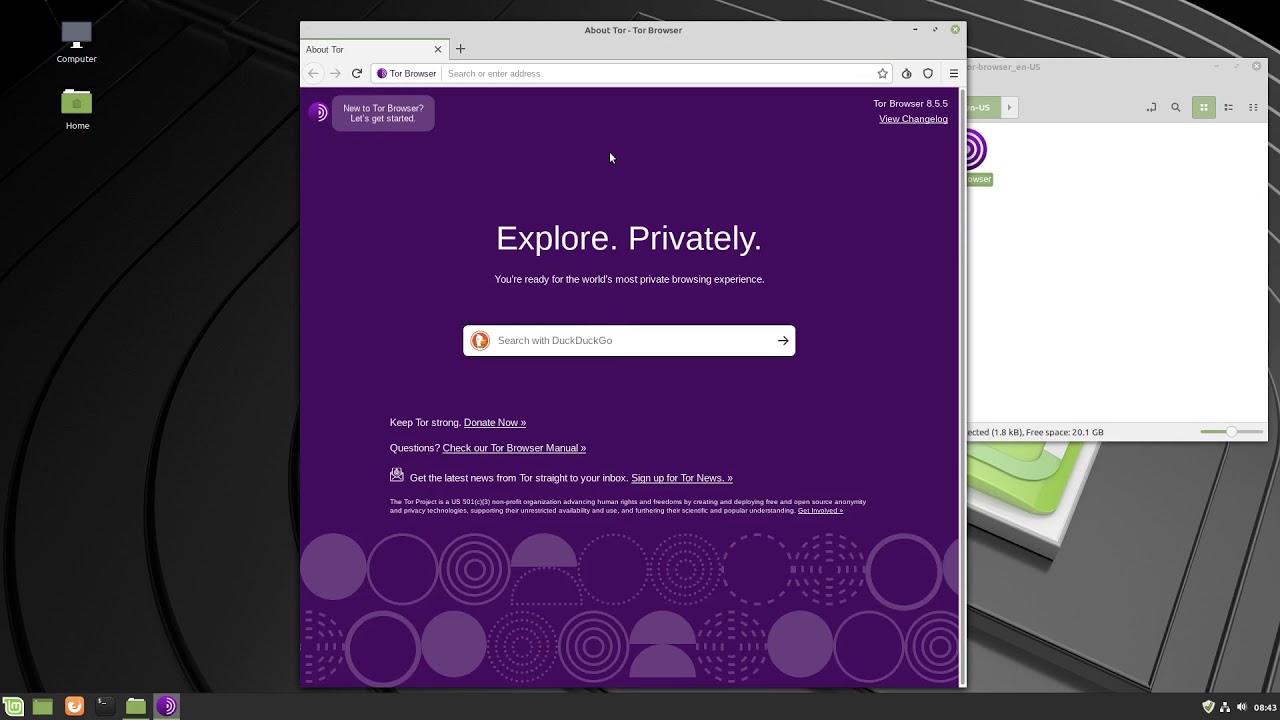Click the DuckDuckGo search box

(x=629, y=340)
